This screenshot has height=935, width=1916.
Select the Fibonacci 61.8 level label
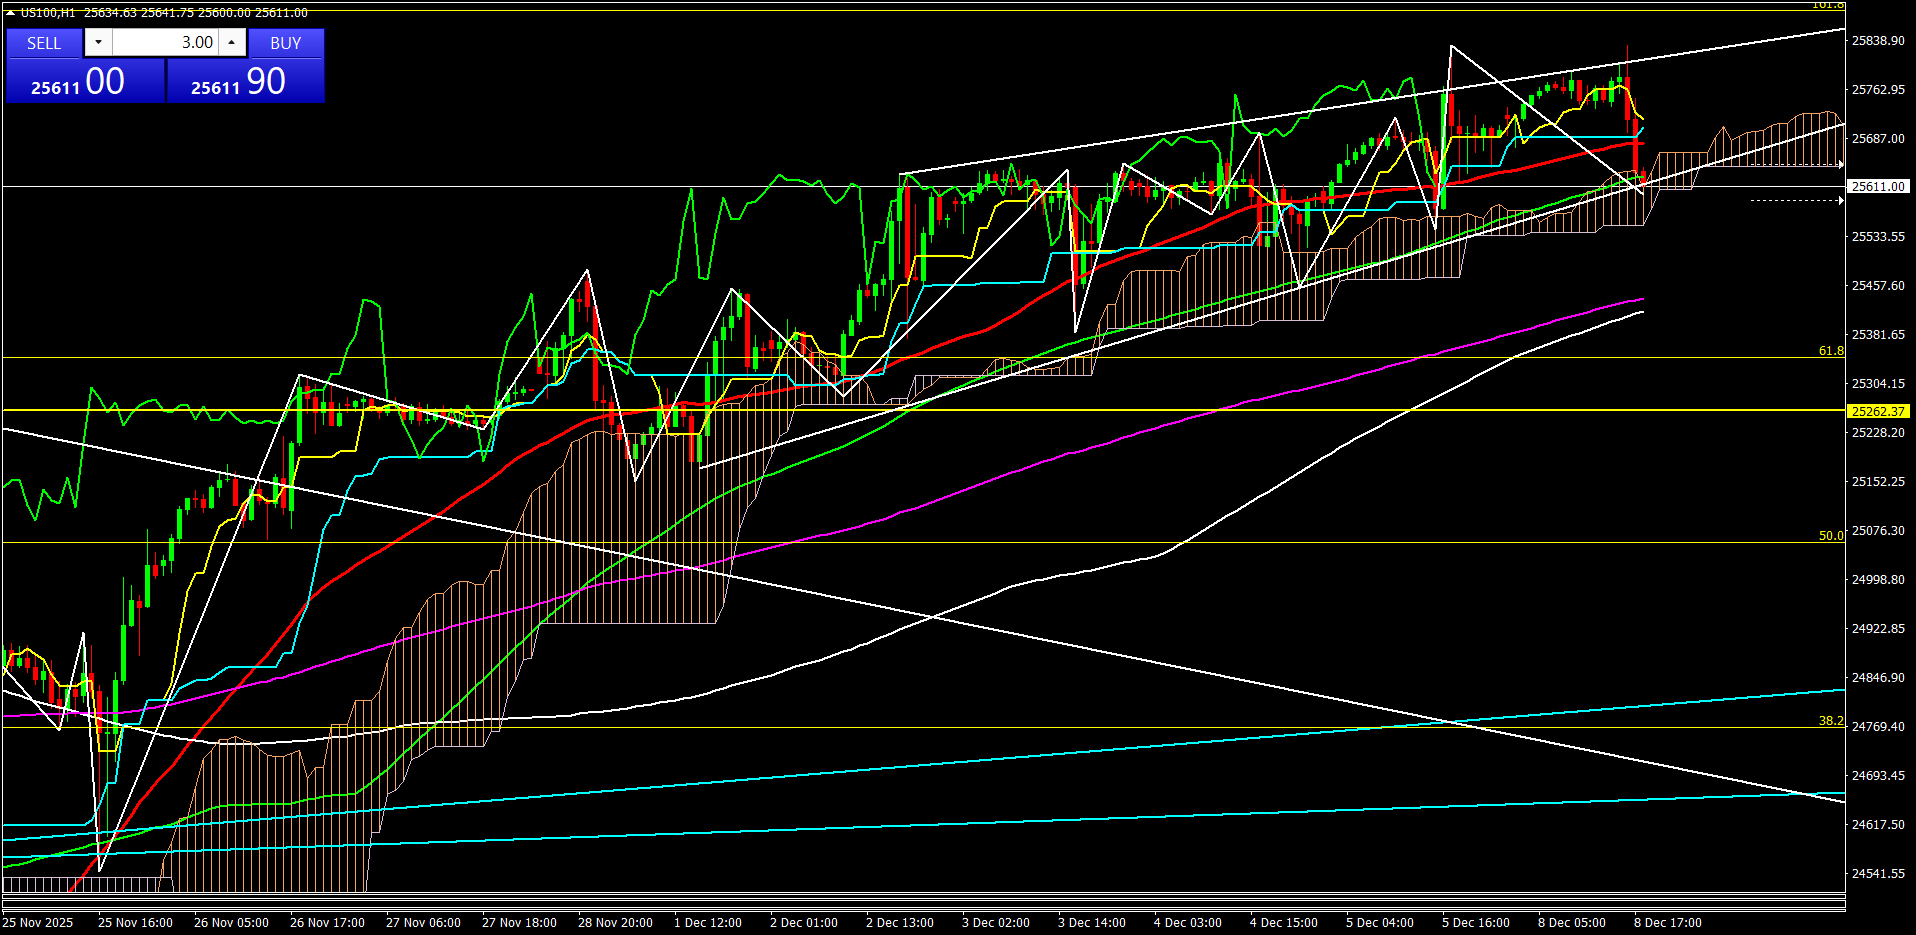1830,351
